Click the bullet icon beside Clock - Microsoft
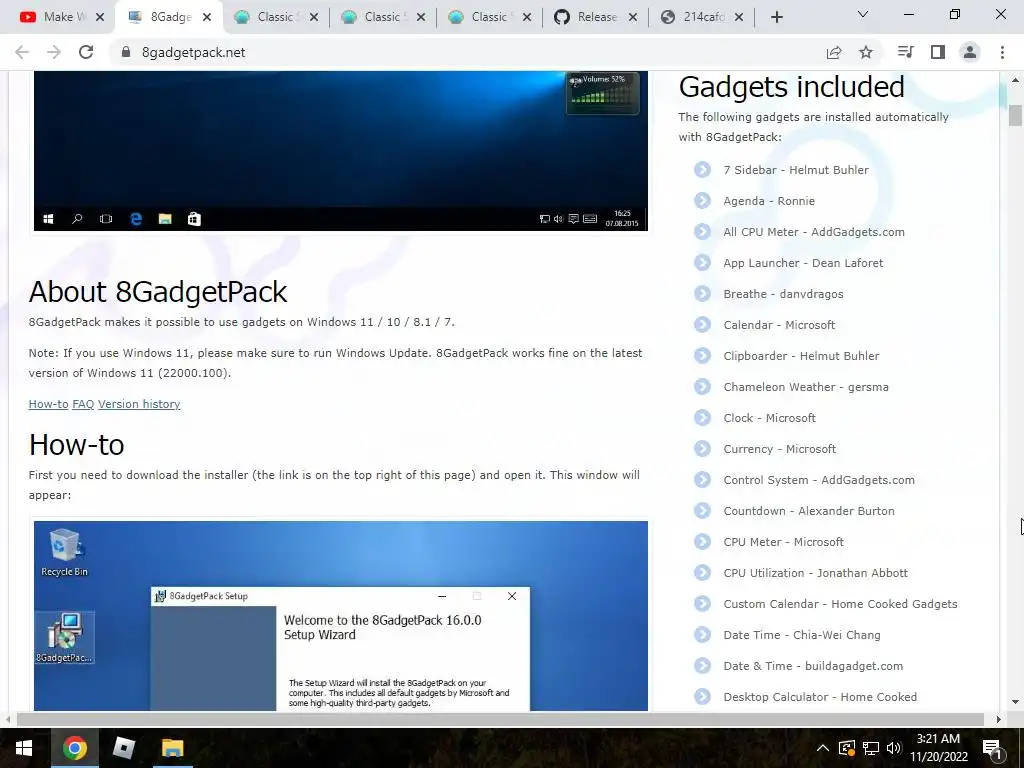This screenshot has width=1024, height=768. [702, 418]
